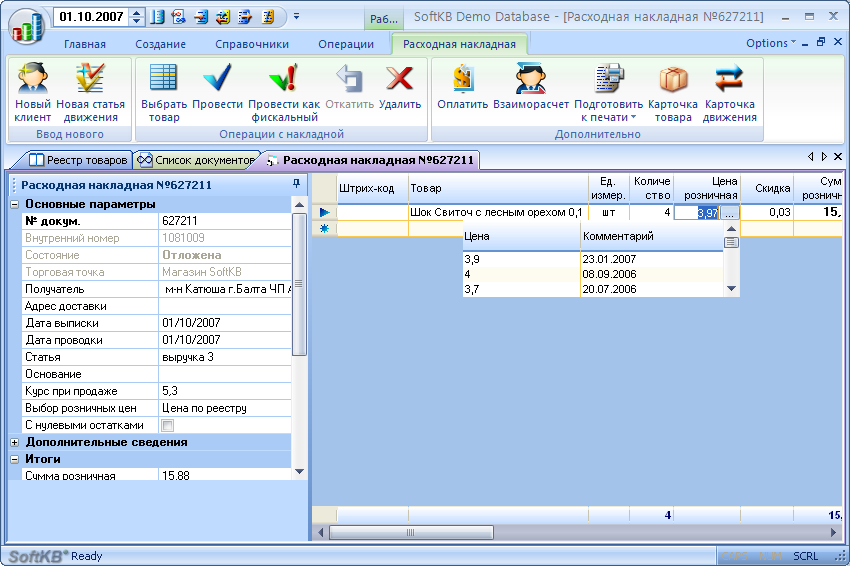The width and height of the screenshot is (850, 566).
Task: Select the Расходная накладная ribbon tab
Action: click(459, 44)
